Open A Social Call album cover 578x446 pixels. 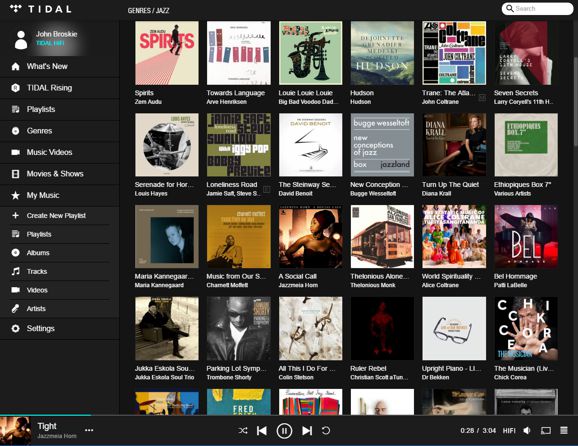(x=310, y=237)
